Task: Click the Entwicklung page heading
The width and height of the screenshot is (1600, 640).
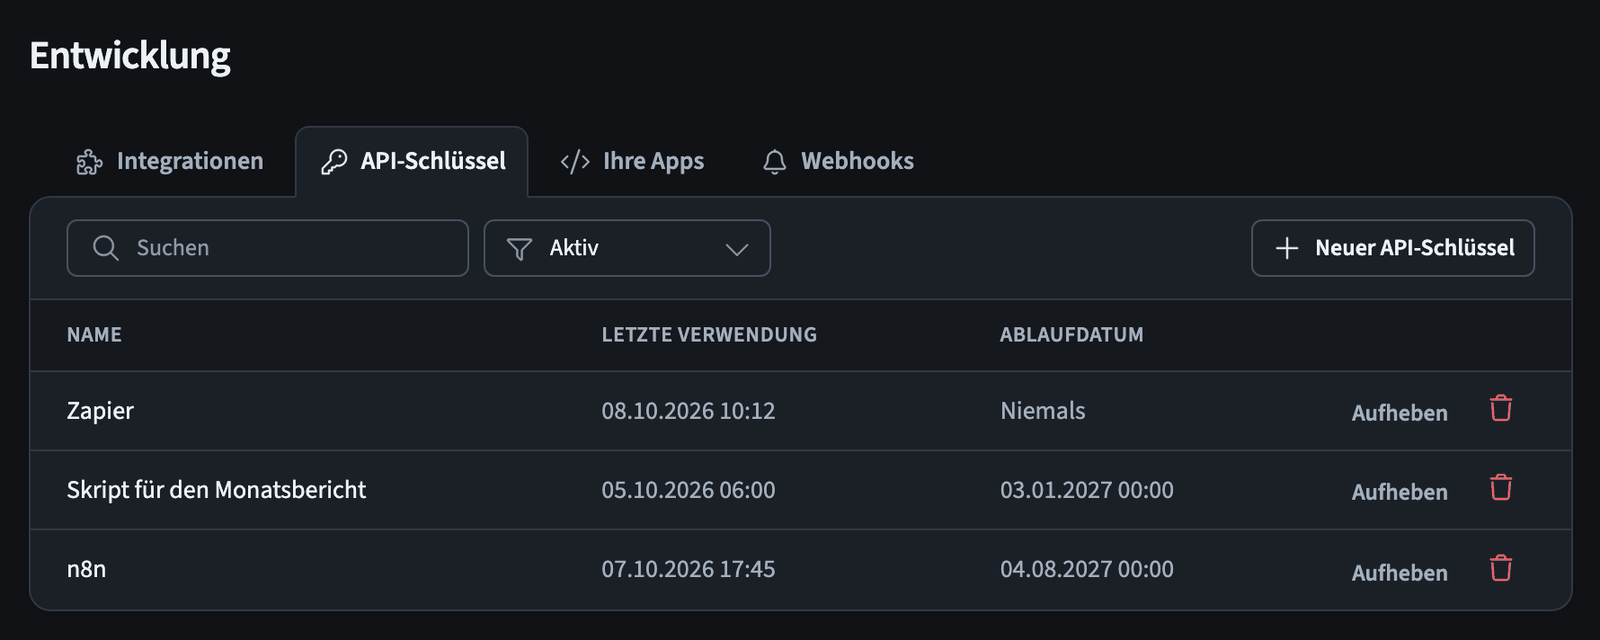Action: [130, 57]
